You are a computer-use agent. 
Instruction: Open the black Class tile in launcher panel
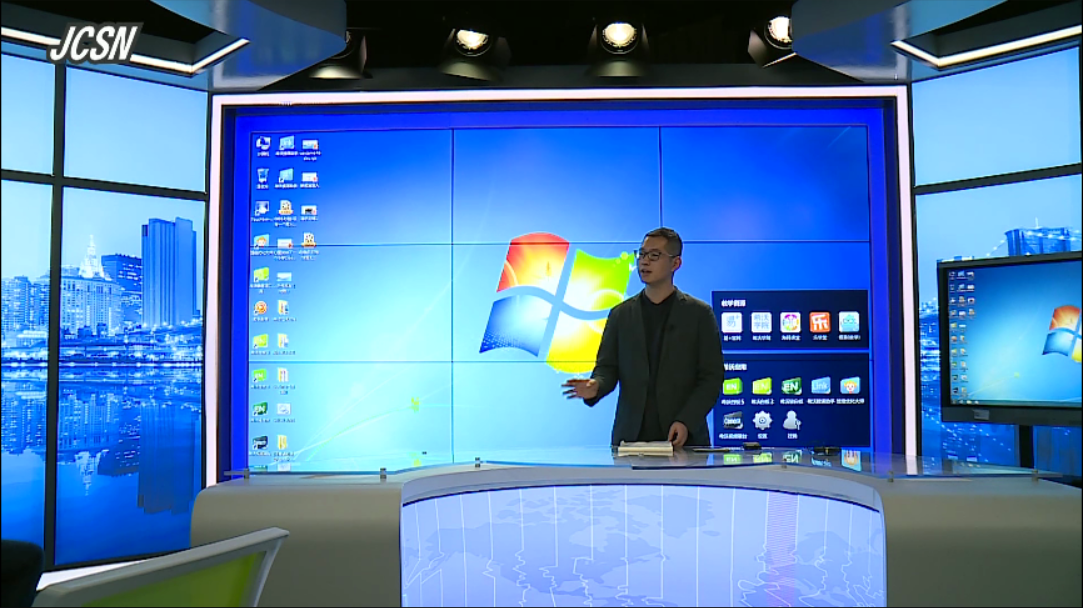[x=733, y=421]
